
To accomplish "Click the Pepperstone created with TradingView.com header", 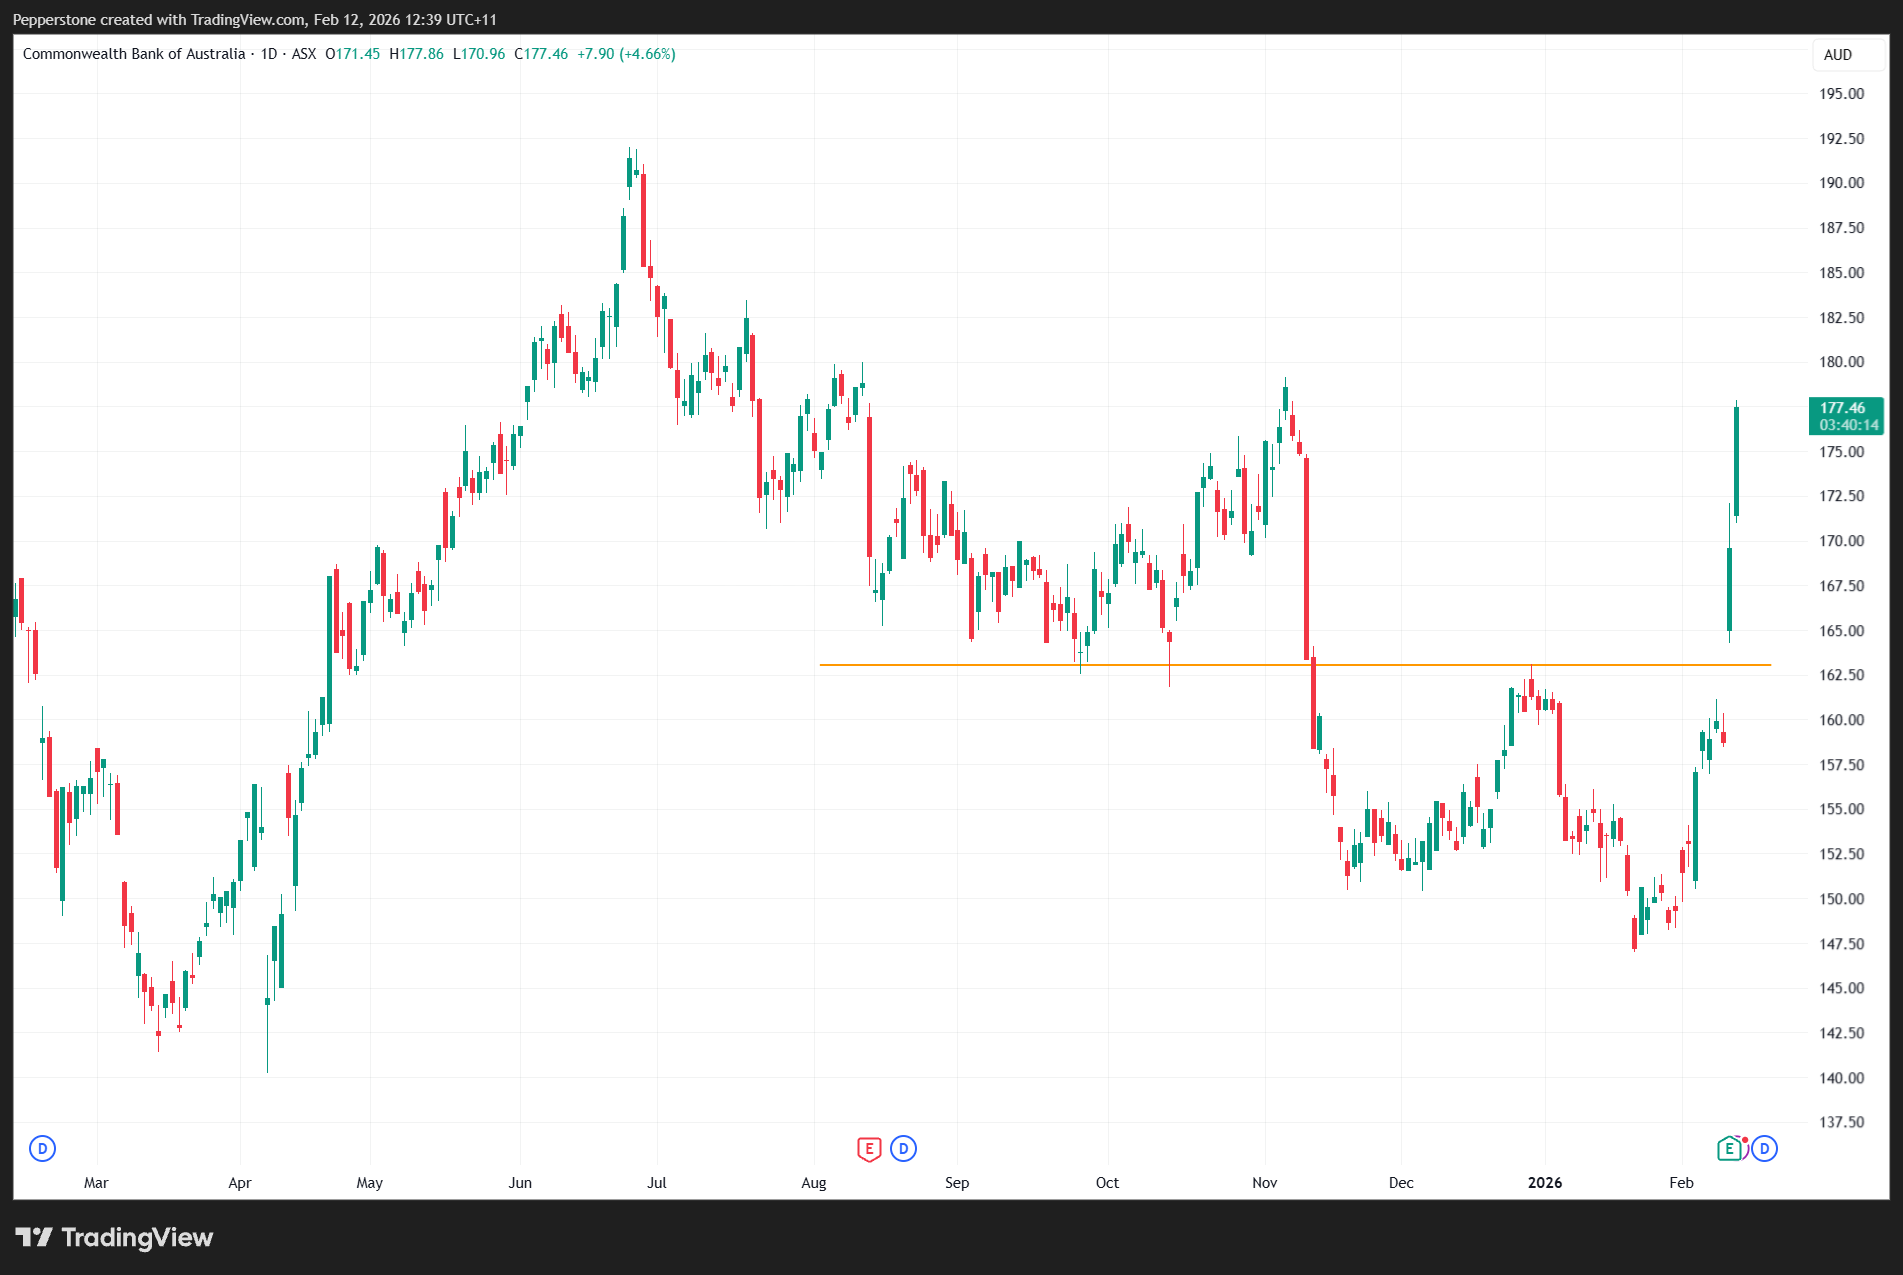I will tap(255, 20).
